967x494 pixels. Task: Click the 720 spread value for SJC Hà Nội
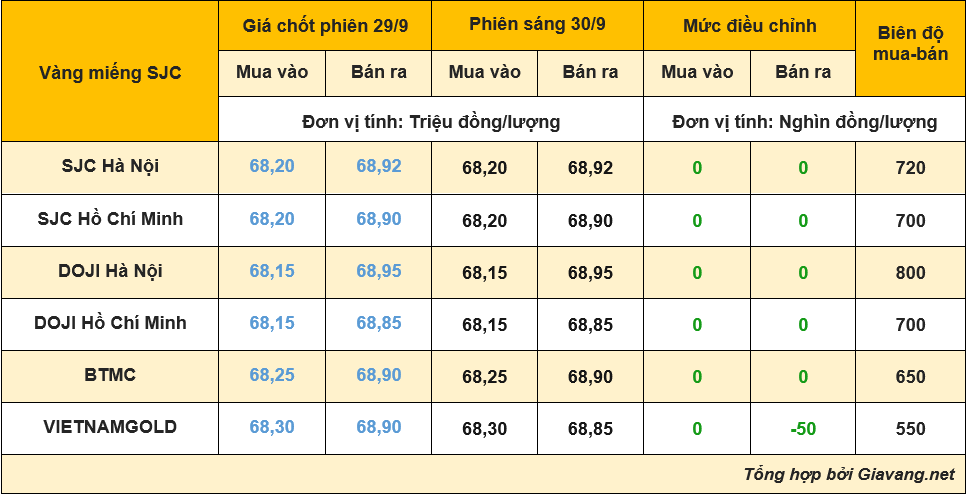(x=910, y=168)
